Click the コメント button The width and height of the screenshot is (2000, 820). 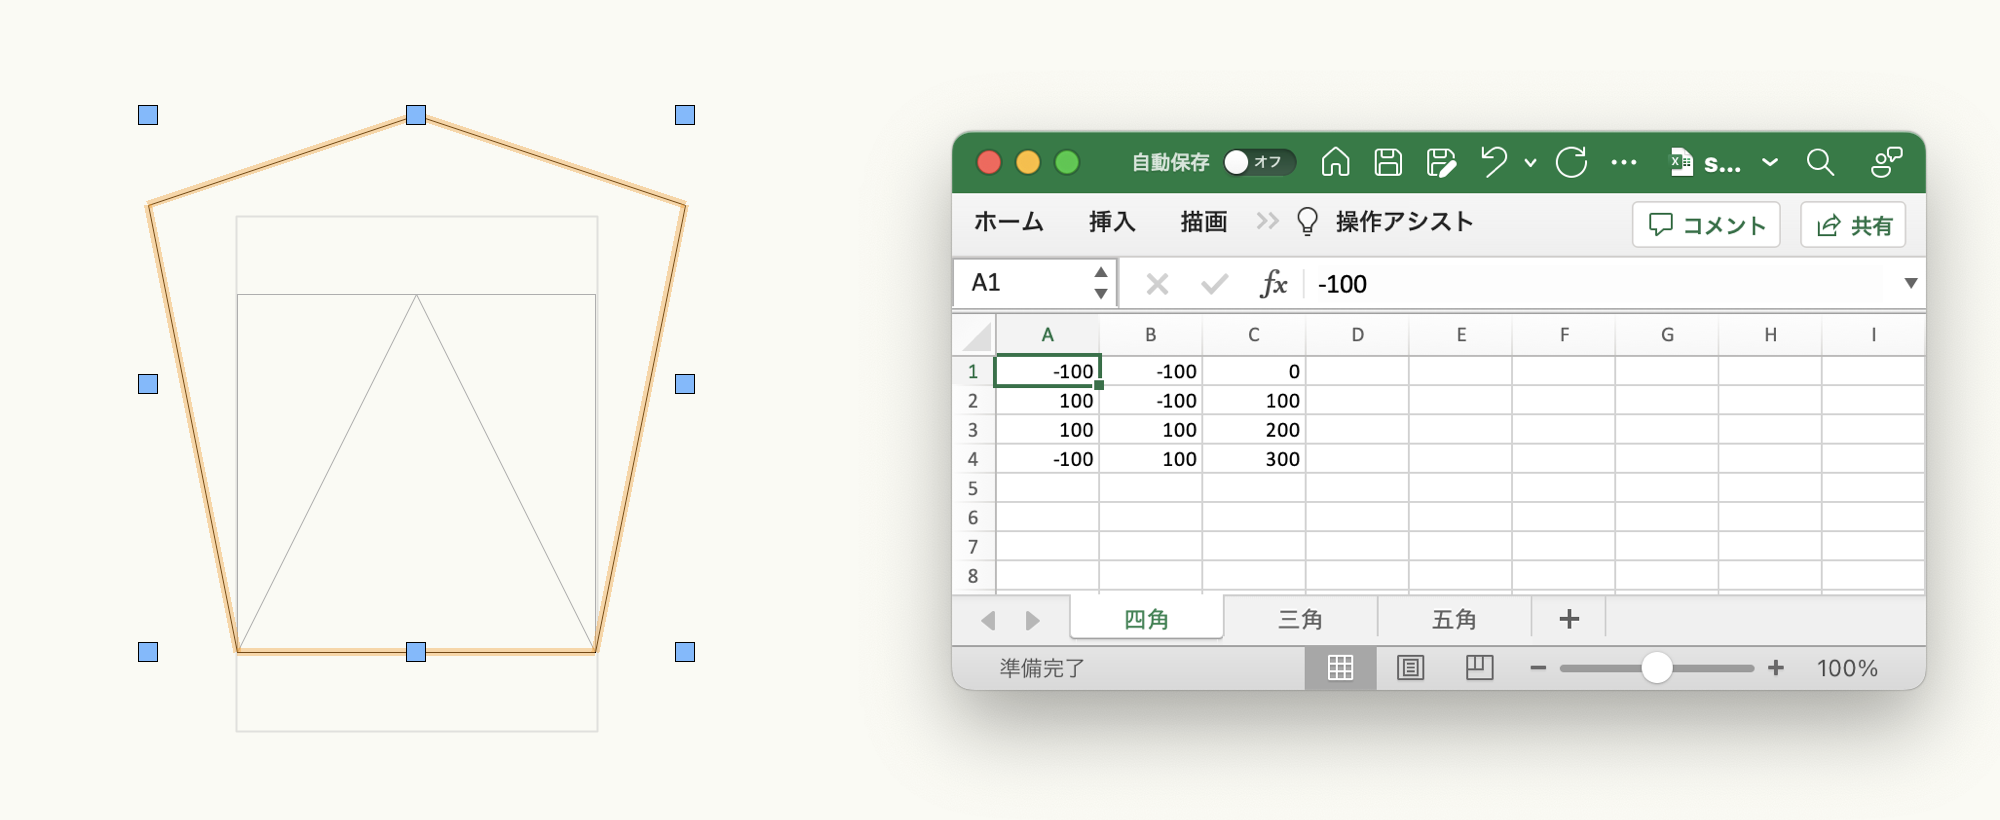[x=1706, y=225]
